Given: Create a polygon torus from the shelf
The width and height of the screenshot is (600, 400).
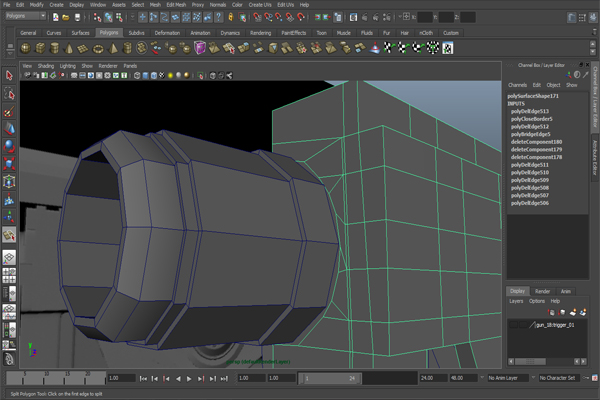Looking at the screenshot, I should [98, 48].
